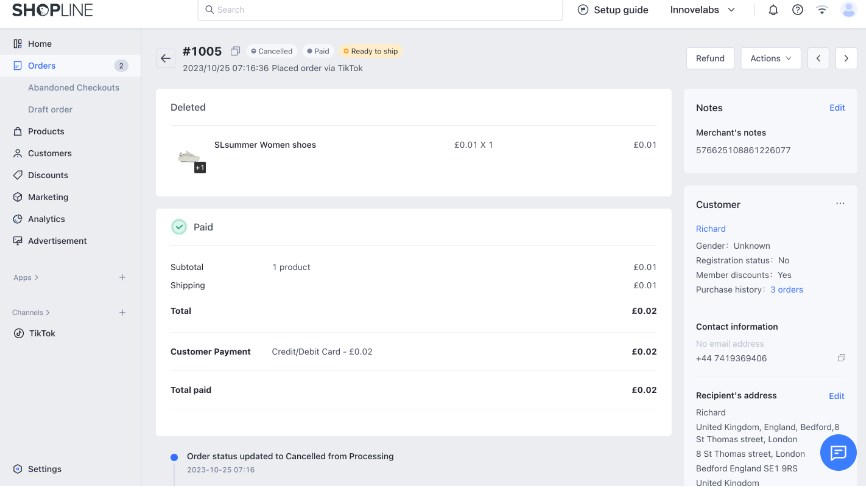Copy order number #1005 with copy icon
This screenshot has height=488, width=866.
pyautogui.click(x=235, y=51)
